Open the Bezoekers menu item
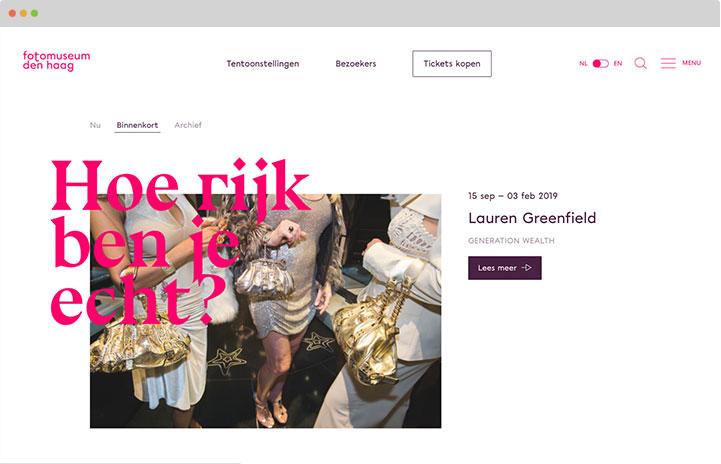 (355, 63)
